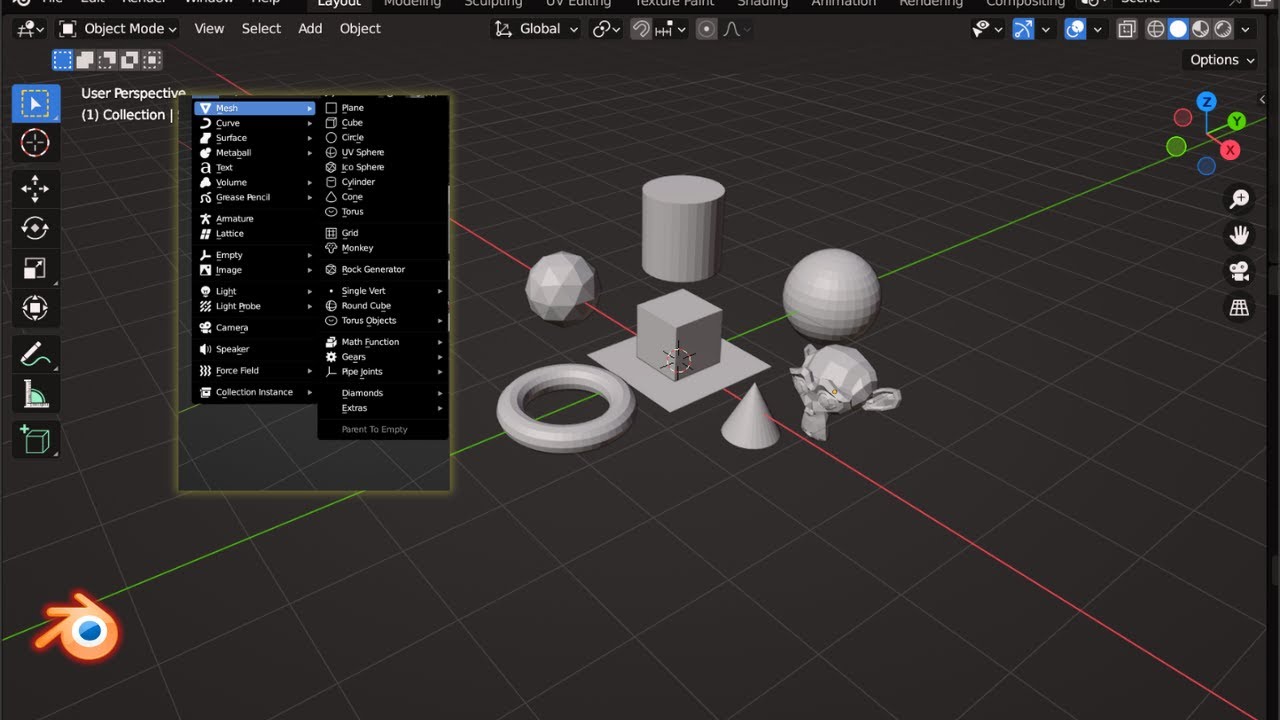
Task: Pick the Rotate tool
Action: point(35,229)
